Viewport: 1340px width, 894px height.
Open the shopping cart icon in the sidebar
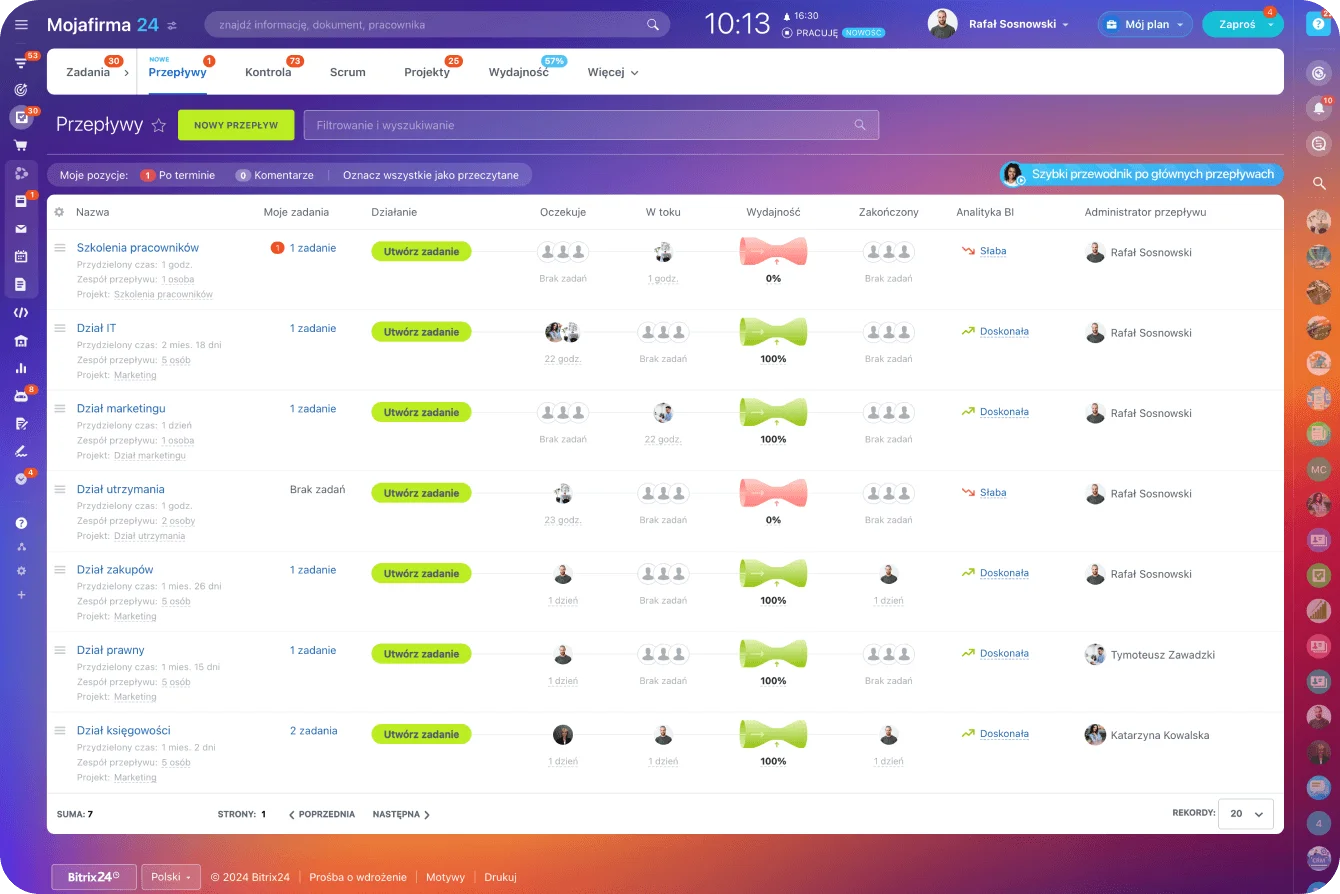click(x=21, y=146)
